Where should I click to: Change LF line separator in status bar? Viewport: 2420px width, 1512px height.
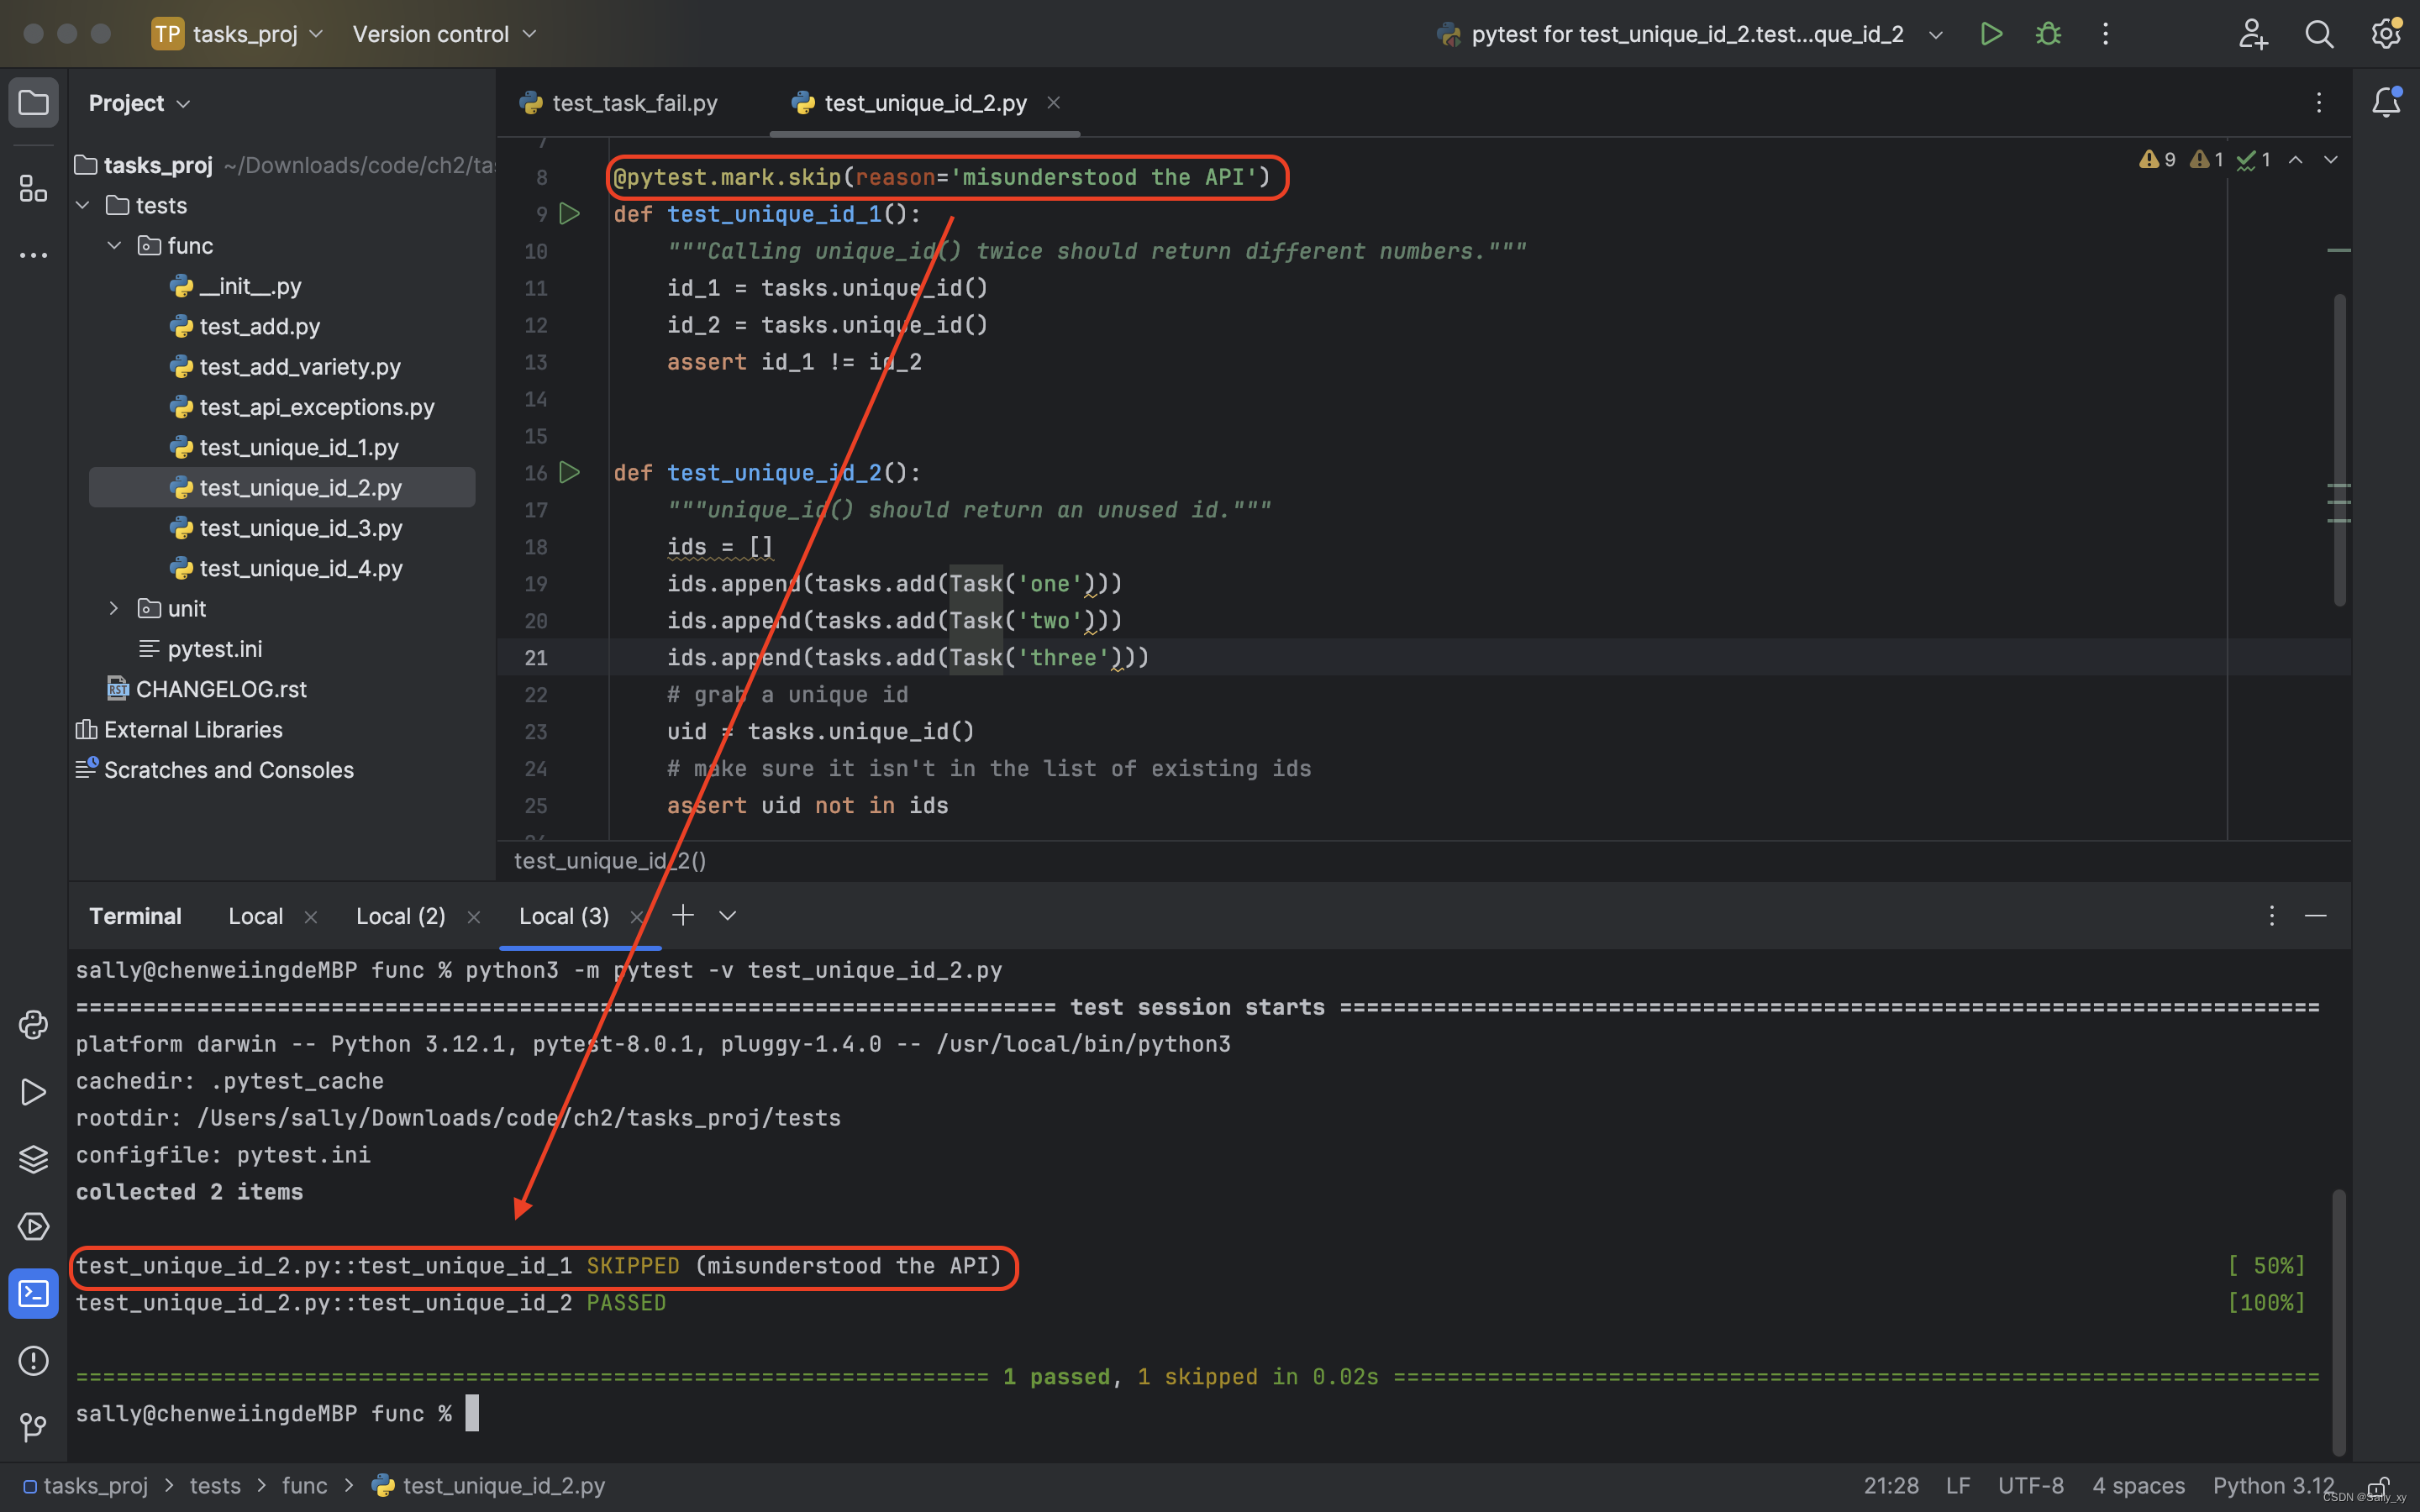point(1958,1486)
